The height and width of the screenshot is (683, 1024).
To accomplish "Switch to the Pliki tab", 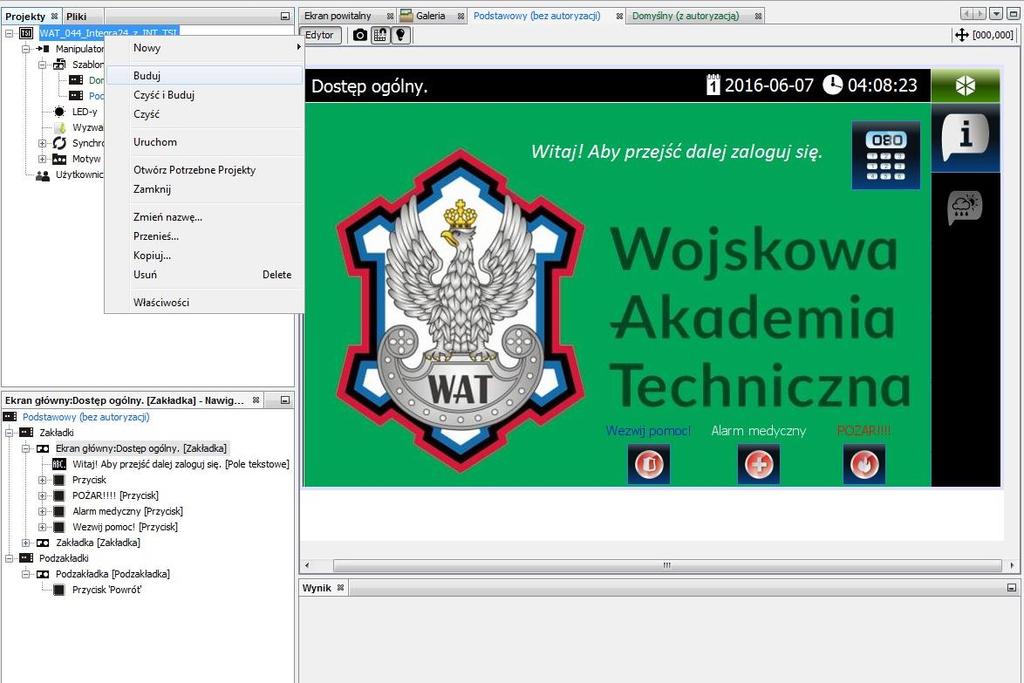I will click(76, 16).
